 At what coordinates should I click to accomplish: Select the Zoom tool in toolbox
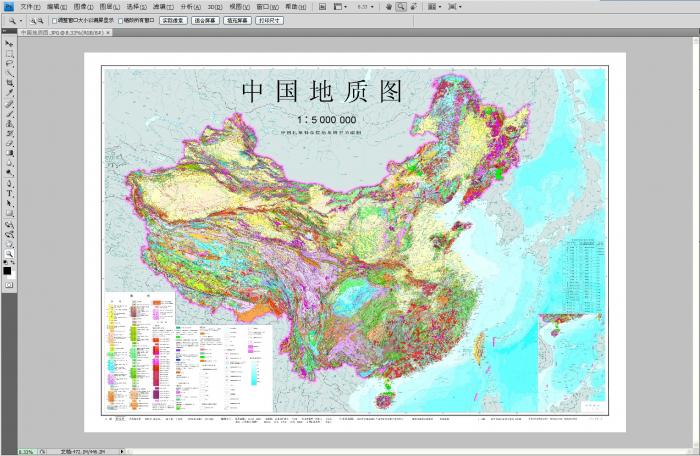point(9,254)
